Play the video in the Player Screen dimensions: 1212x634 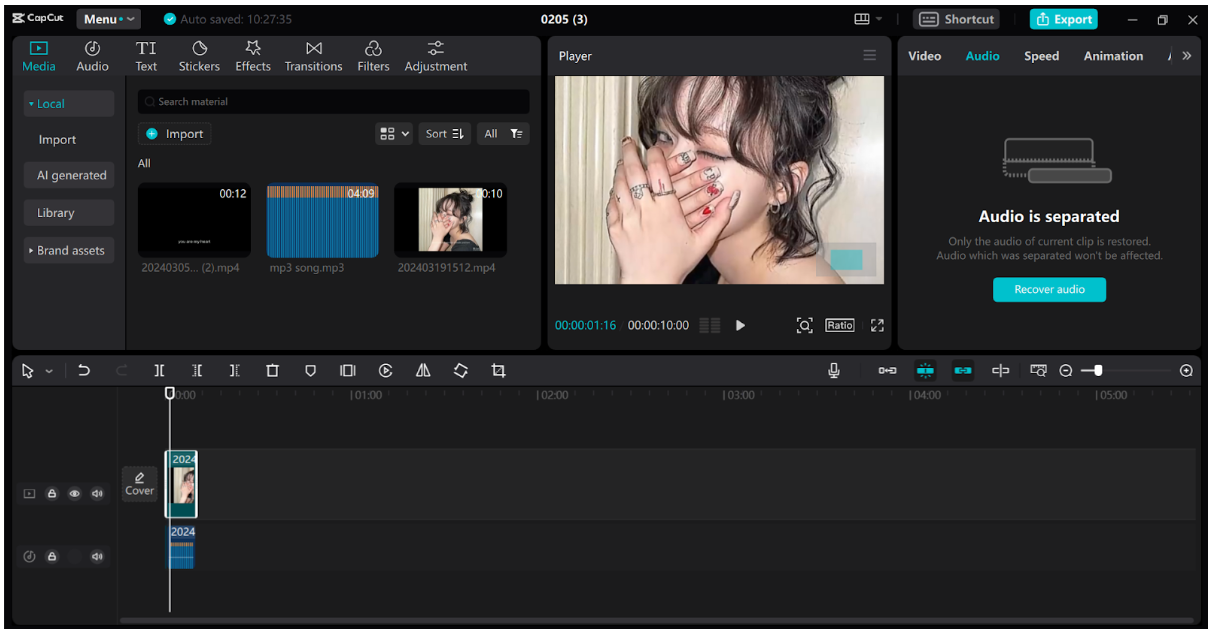[740, 325]
